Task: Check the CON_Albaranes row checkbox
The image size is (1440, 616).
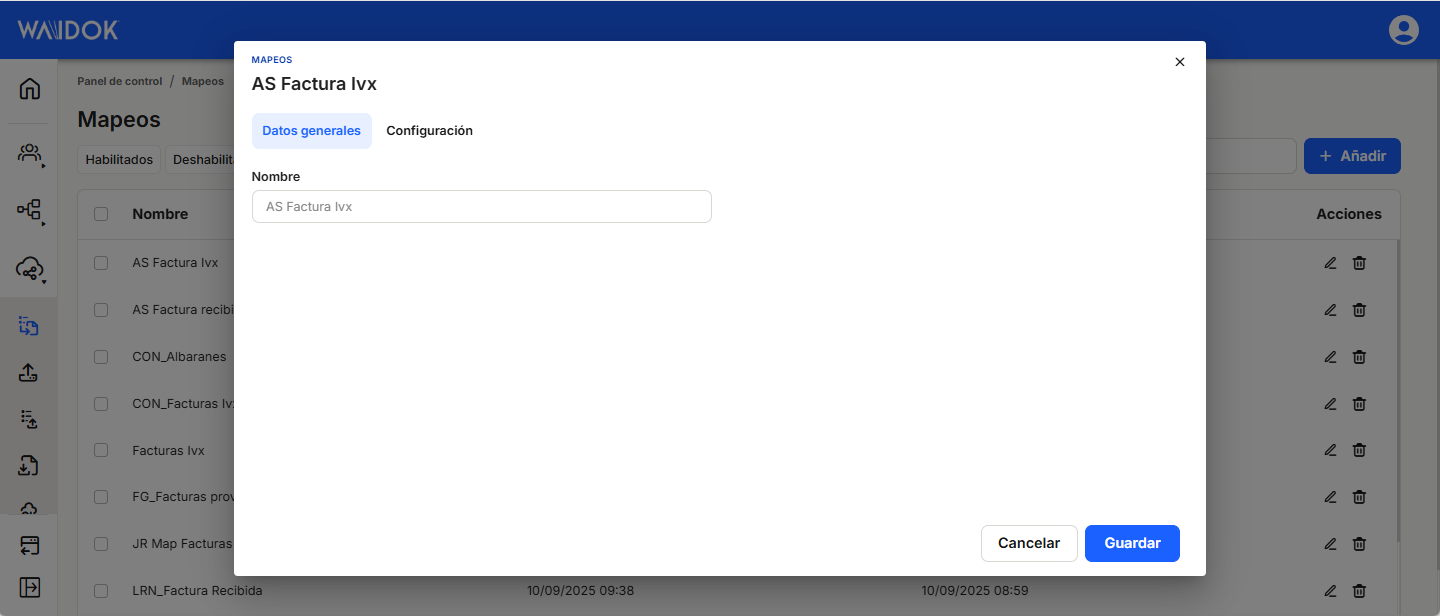Action: (101, 357)
